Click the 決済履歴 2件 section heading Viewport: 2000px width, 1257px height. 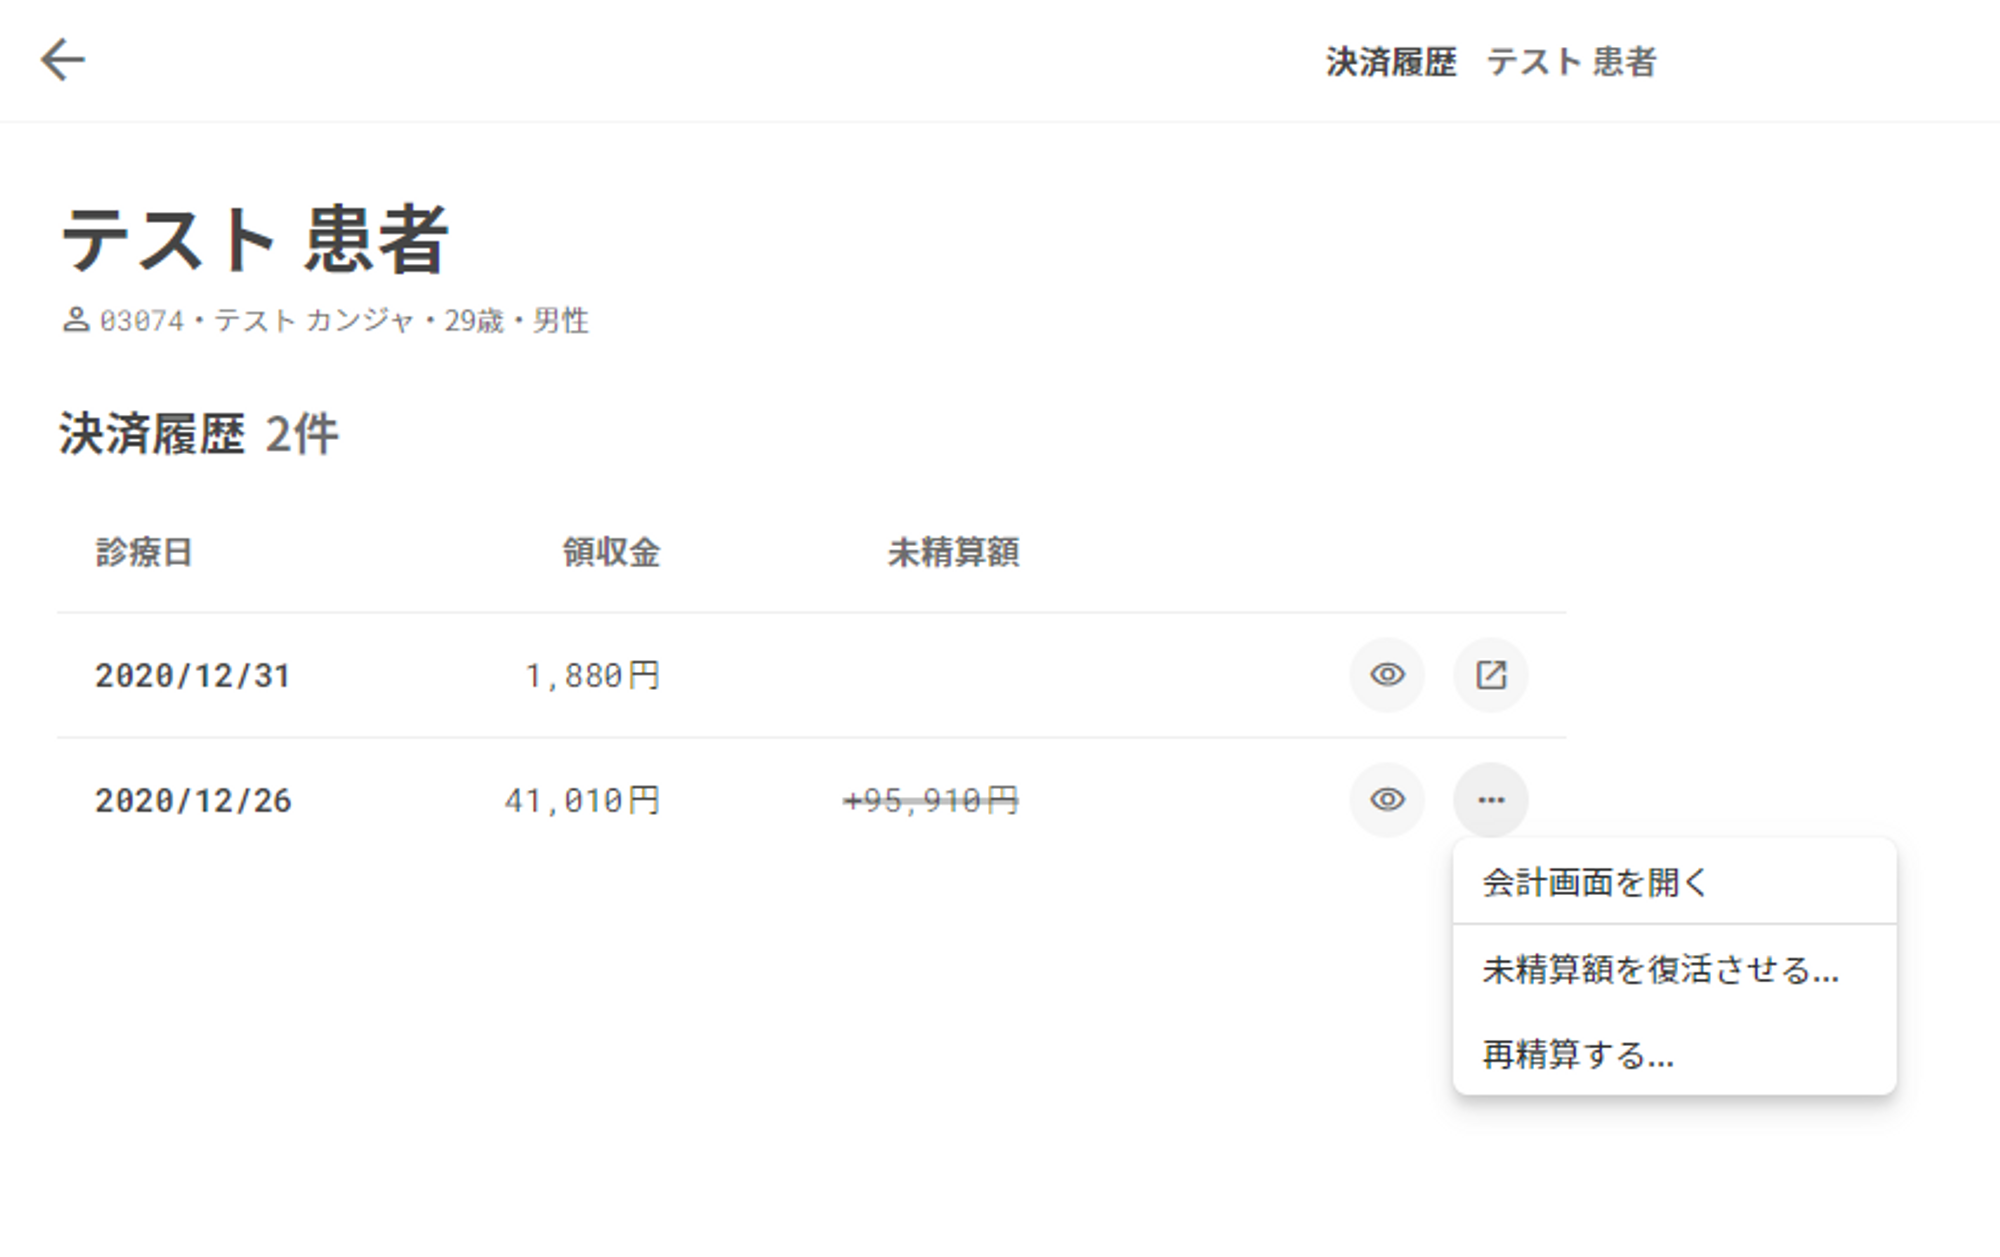(x=199, y=435)
